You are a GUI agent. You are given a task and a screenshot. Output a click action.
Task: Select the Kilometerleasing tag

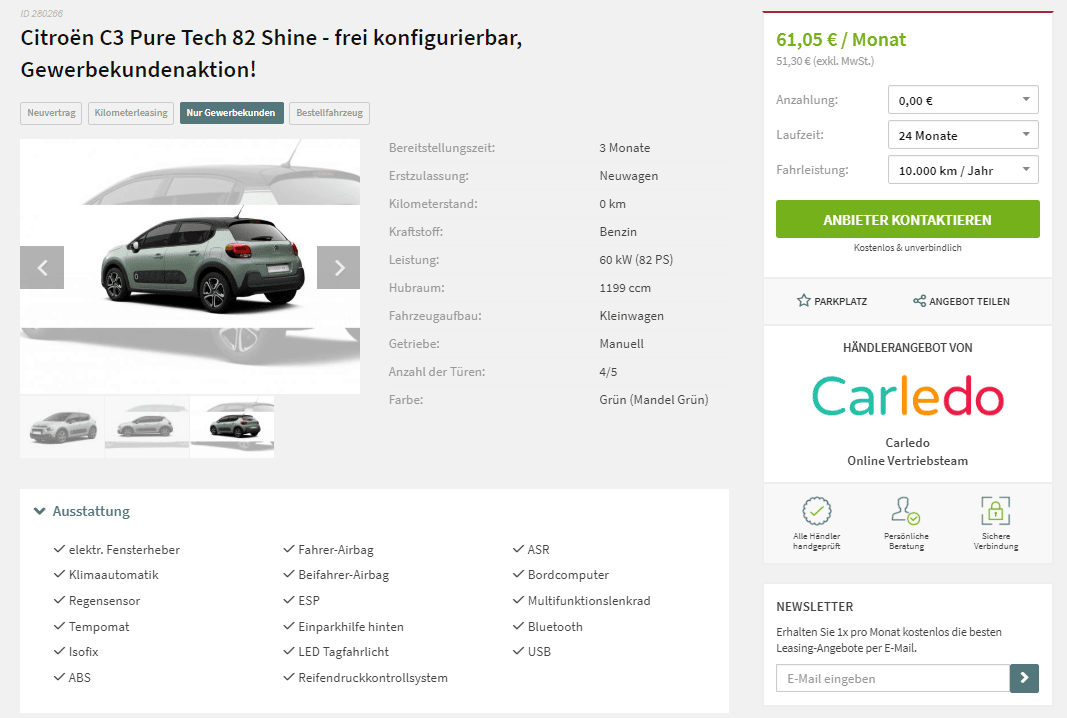click(x=131, y=113)
